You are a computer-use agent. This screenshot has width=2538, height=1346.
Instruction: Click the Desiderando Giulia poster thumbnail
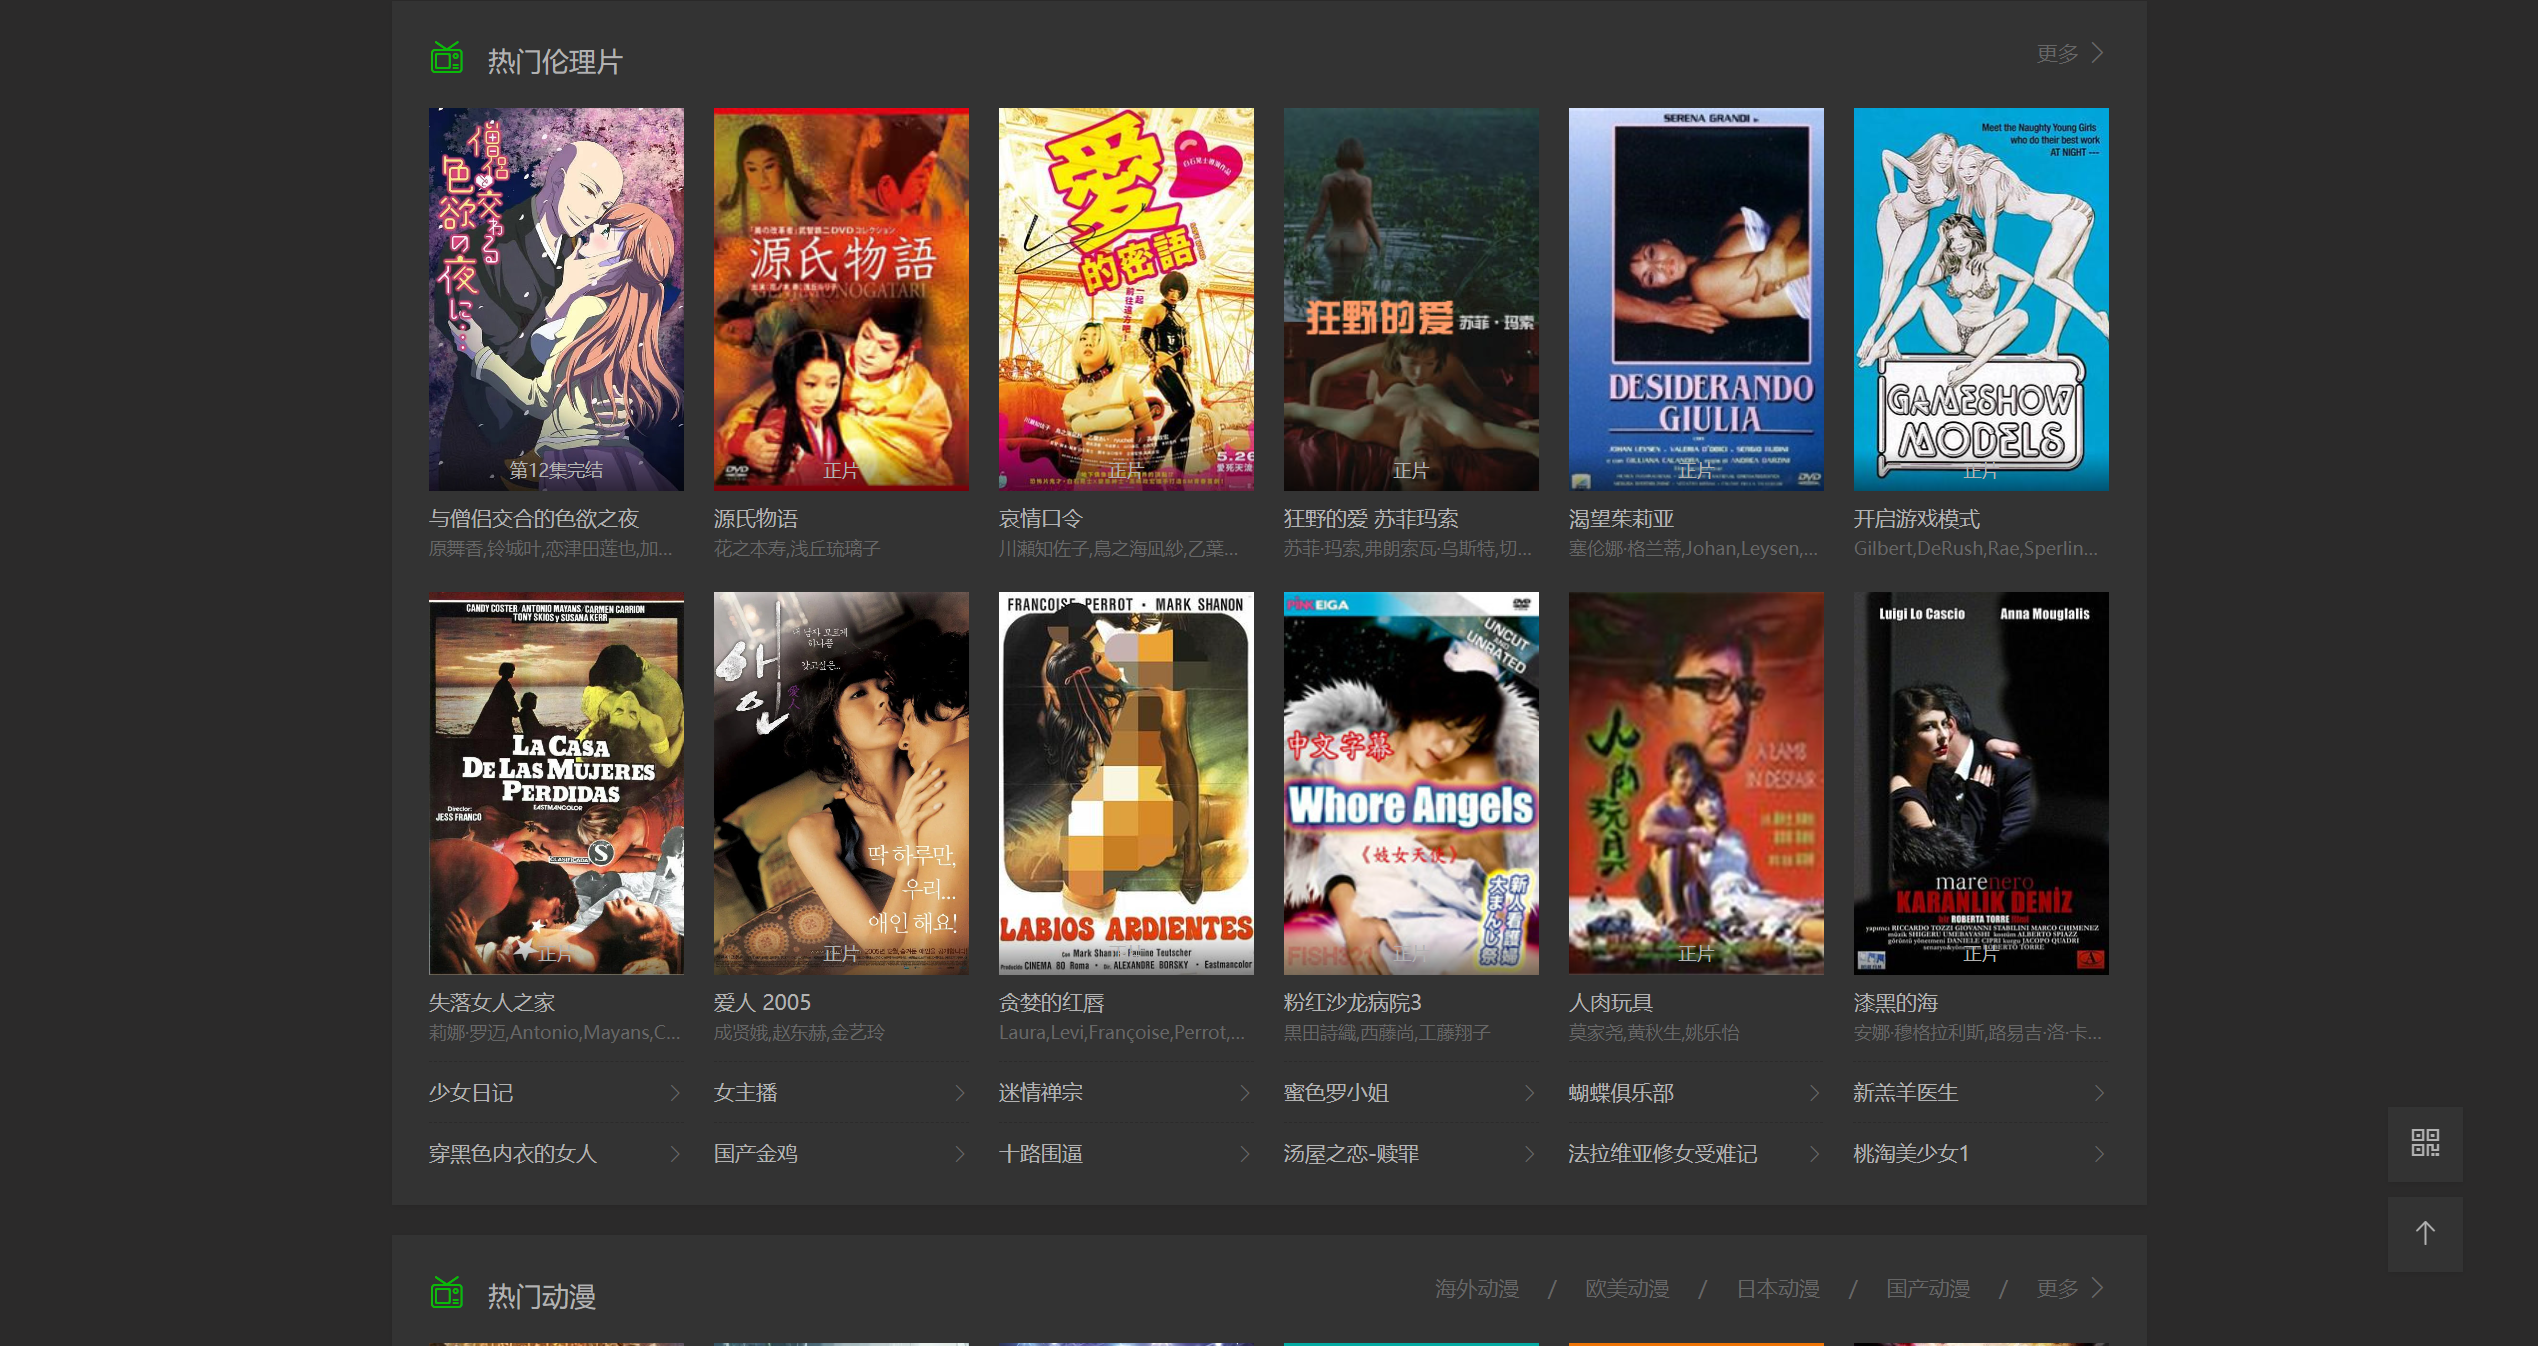pos(1696,299)
